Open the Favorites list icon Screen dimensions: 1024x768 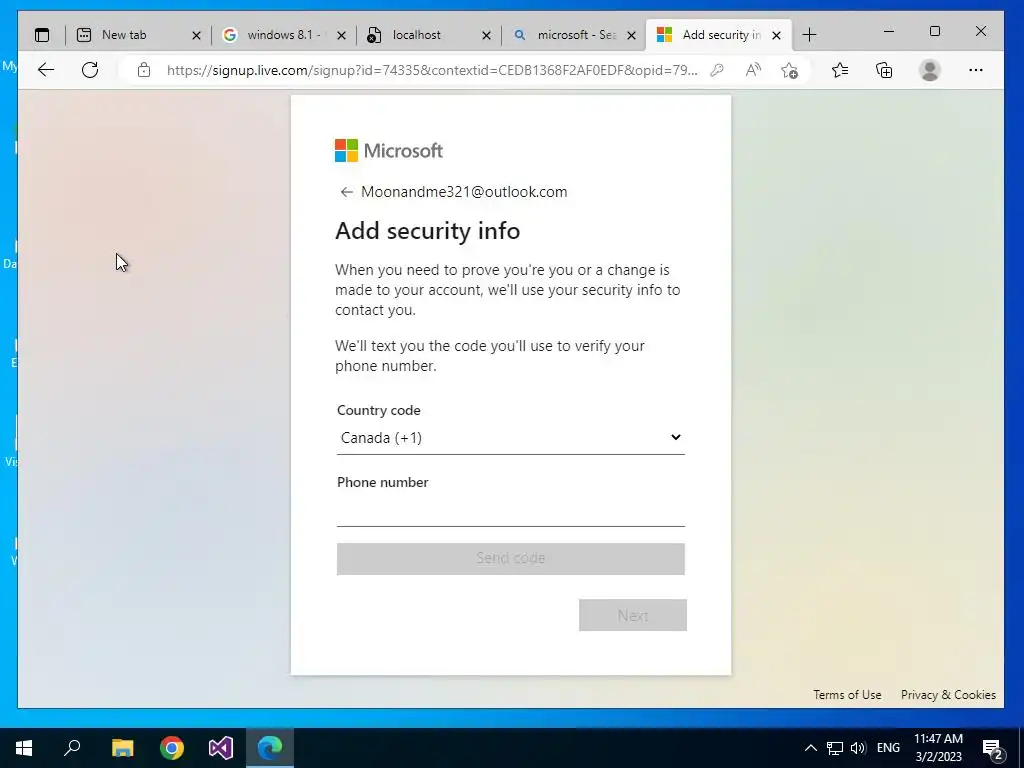tap(840, 70)
